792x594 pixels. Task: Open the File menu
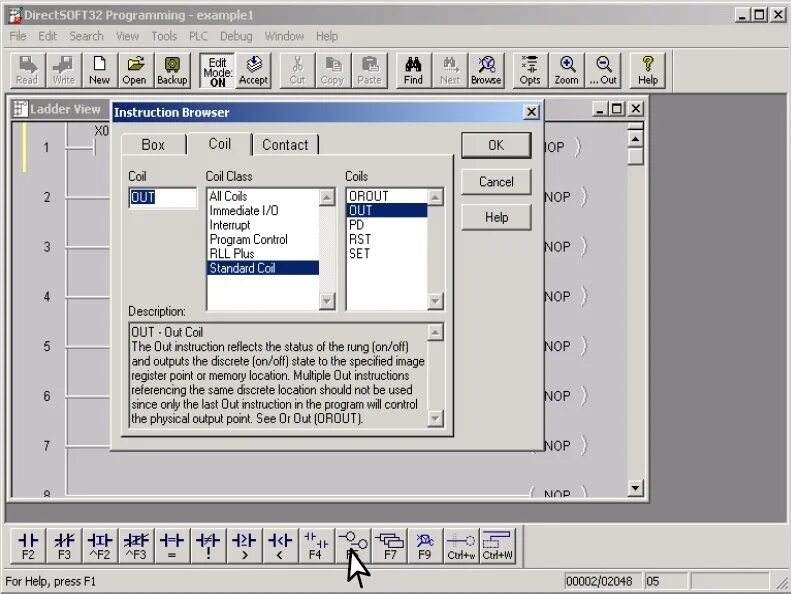pyautogui.click(x=18, y=36)
